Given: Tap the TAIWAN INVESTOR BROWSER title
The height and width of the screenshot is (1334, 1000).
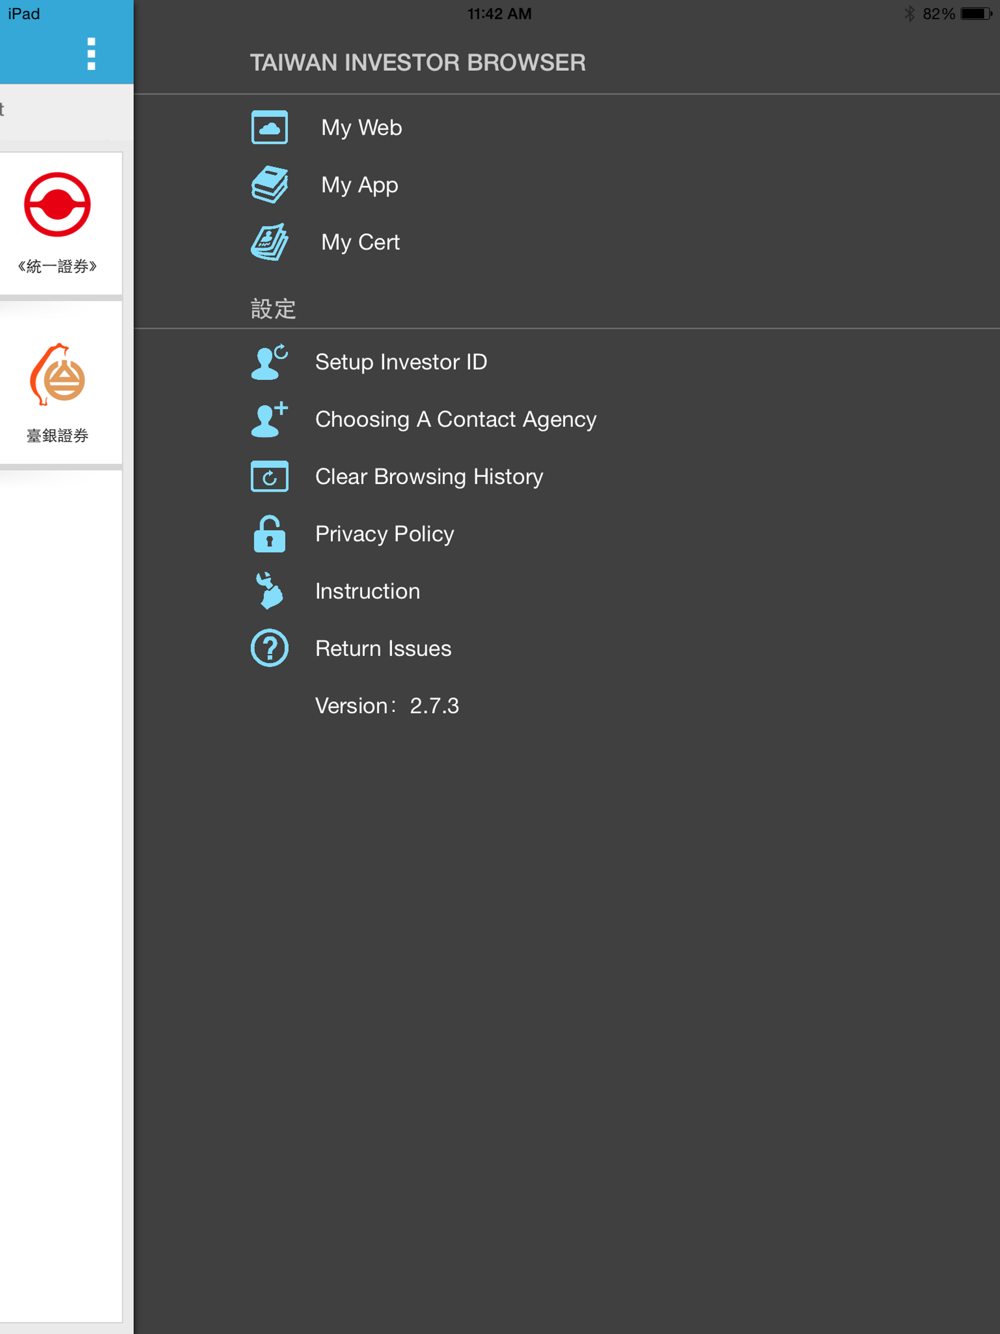Looking at the screenshot, I should point(418,63).
